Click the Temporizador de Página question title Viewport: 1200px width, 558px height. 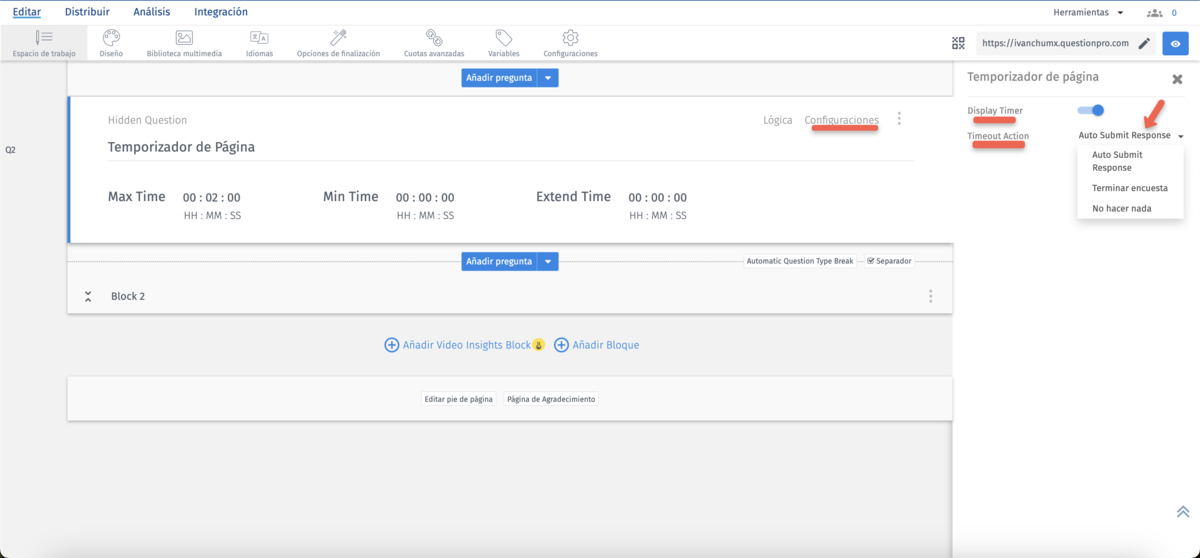(x=181, y=147)
